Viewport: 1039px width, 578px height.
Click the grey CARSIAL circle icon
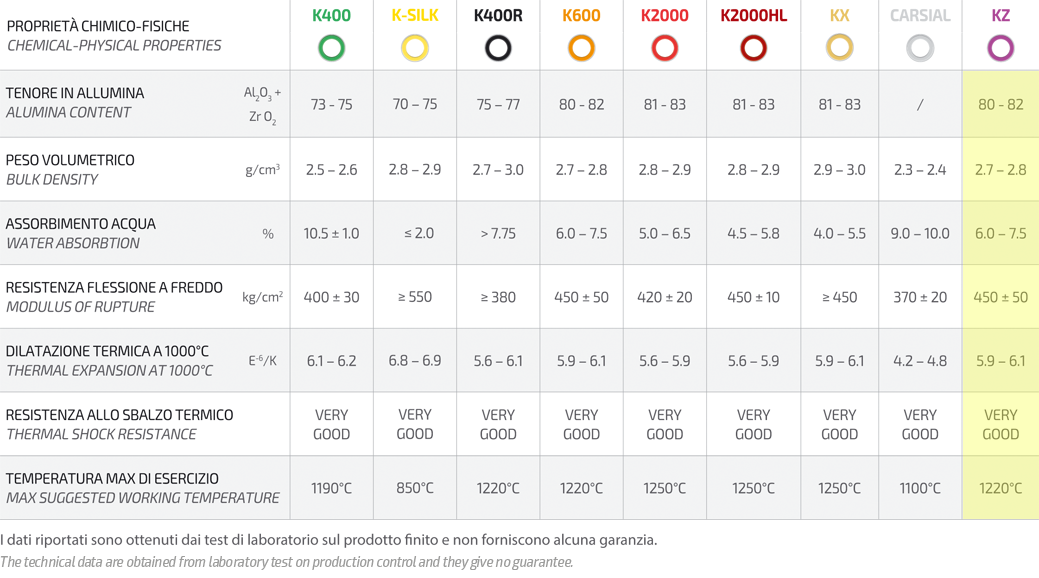(x=920, y=48)
